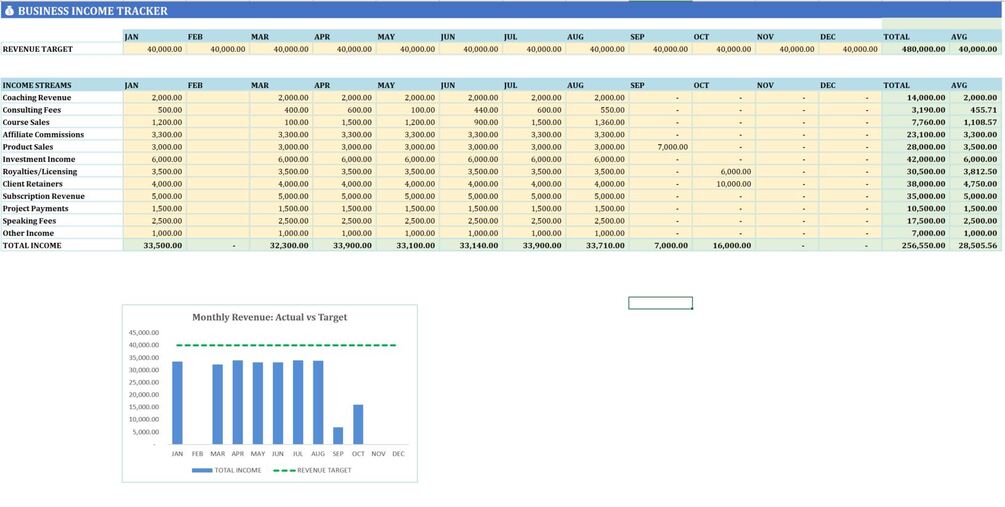Click the empty Coaching Revenue FEB cell
The image size is (1005, 507).
(x=218, y=97)
